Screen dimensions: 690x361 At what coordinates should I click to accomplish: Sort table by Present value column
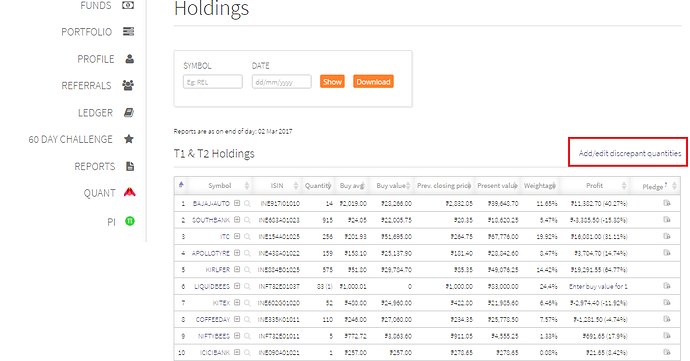(x=497, y=186)
